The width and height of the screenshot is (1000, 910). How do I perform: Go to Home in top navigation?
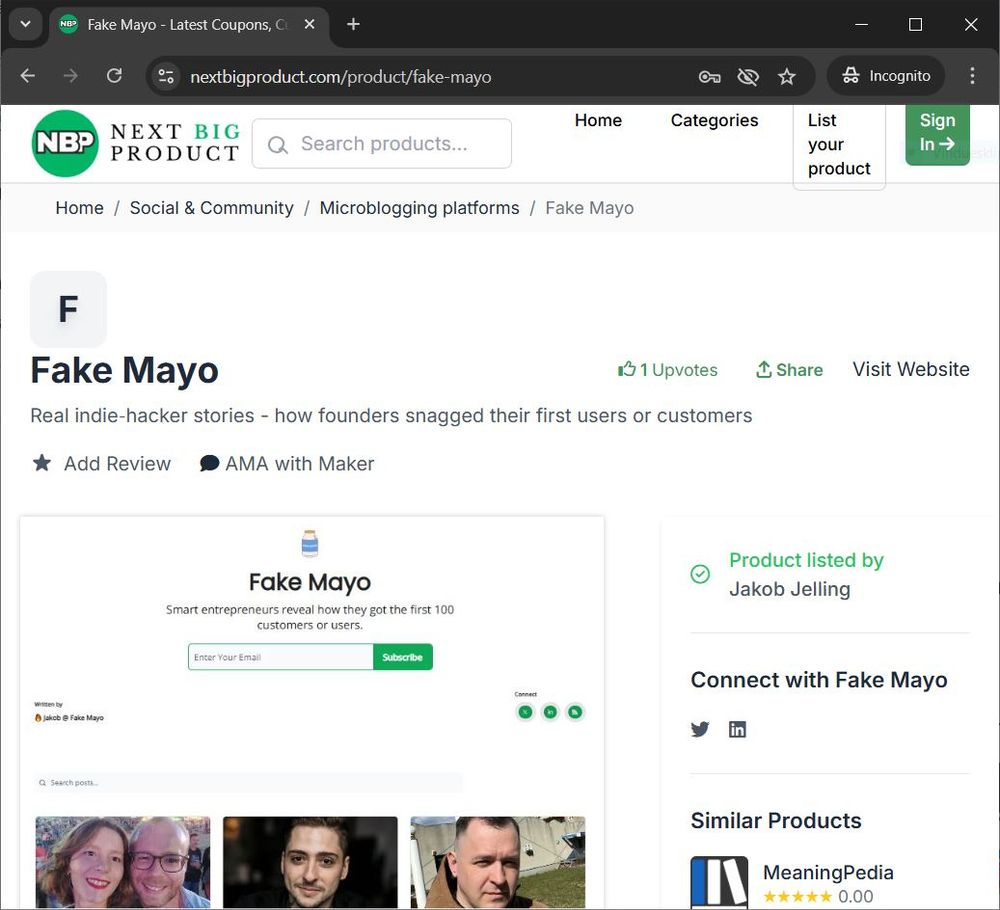[598, 121]
